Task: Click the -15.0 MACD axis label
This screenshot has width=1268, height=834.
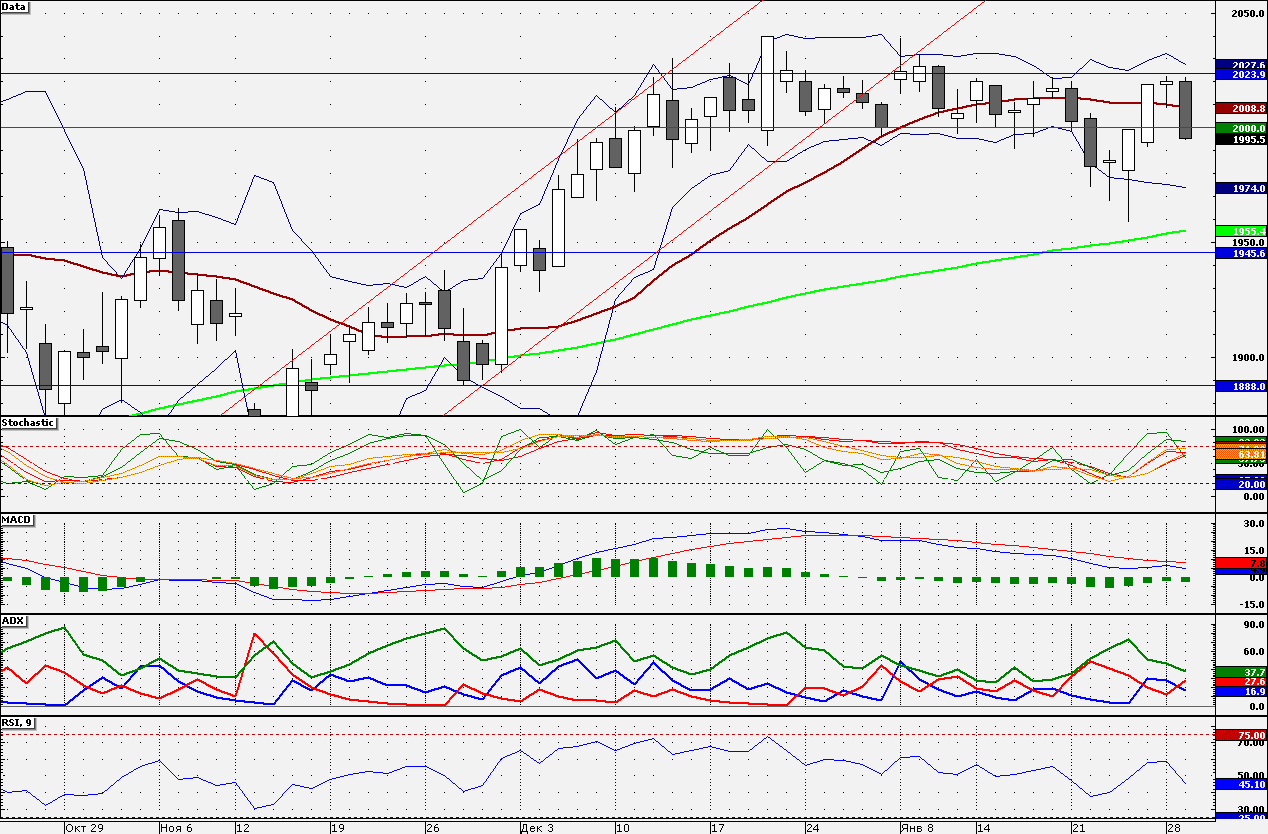Action: pyautogui.click(x=1250, y=603)
